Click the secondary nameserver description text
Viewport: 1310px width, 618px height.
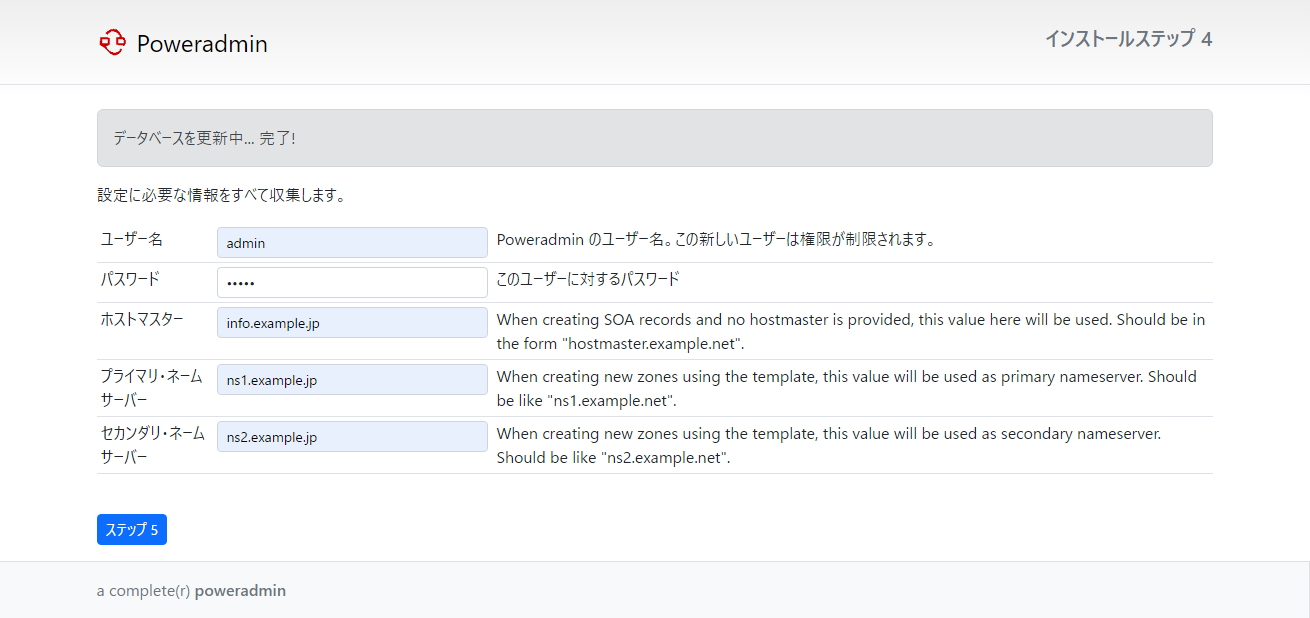(828, 445)
